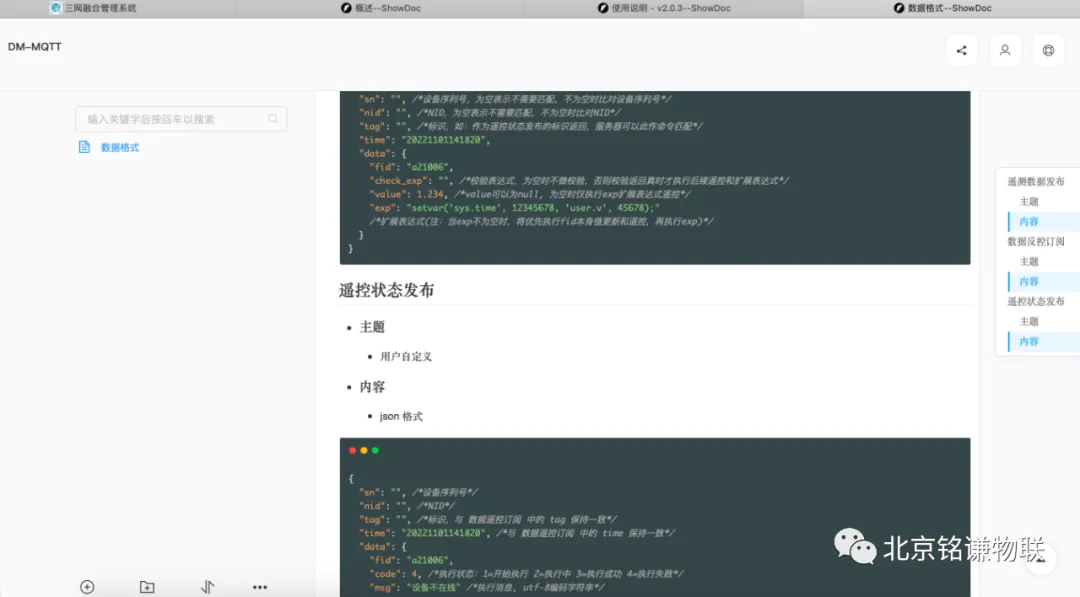The height and width of the screenshot is (597, 1080).
Task: Jump to 遥控状态发布 in outline
Action: 1035,302
